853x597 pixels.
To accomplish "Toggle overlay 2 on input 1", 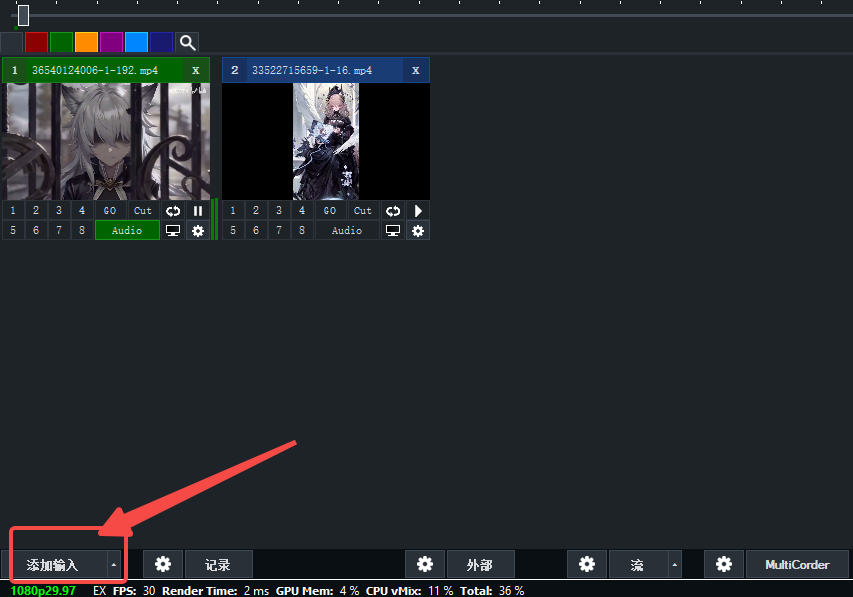I will [x=36, y=211].
